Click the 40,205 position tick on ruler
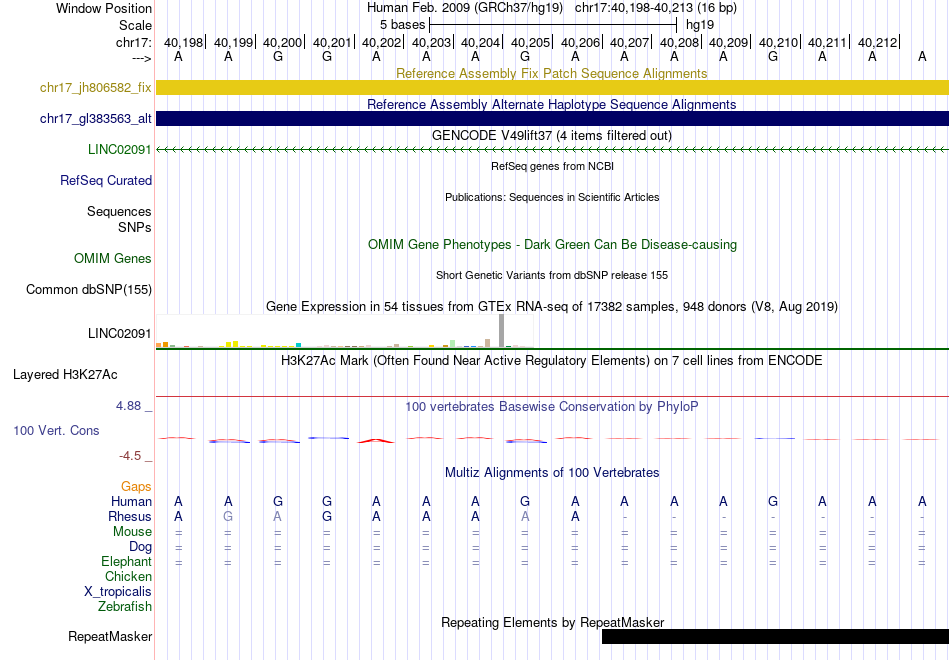Screen dimensions: 950x660 click(x=531, y=42)
